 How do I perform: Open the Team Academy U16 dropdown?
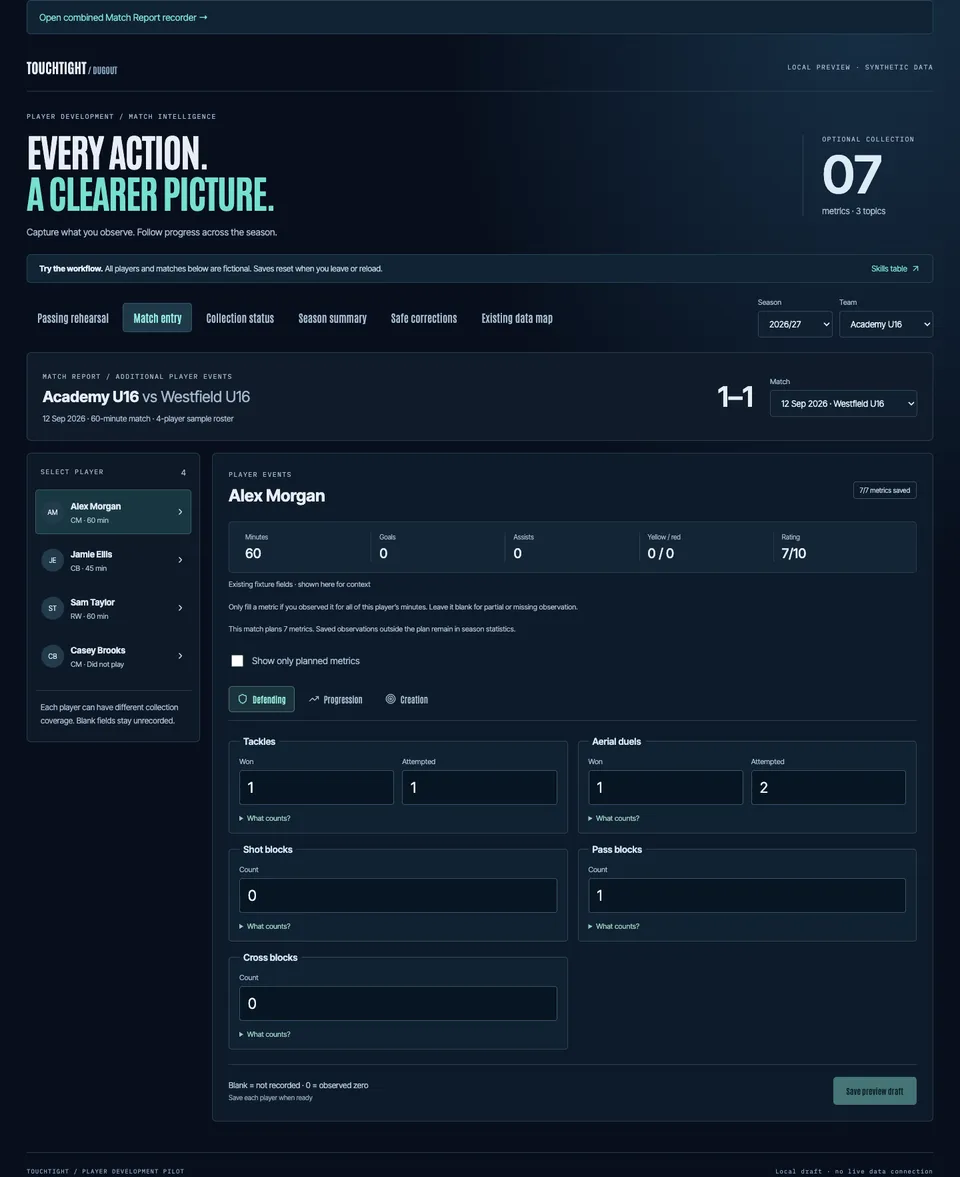886,324
